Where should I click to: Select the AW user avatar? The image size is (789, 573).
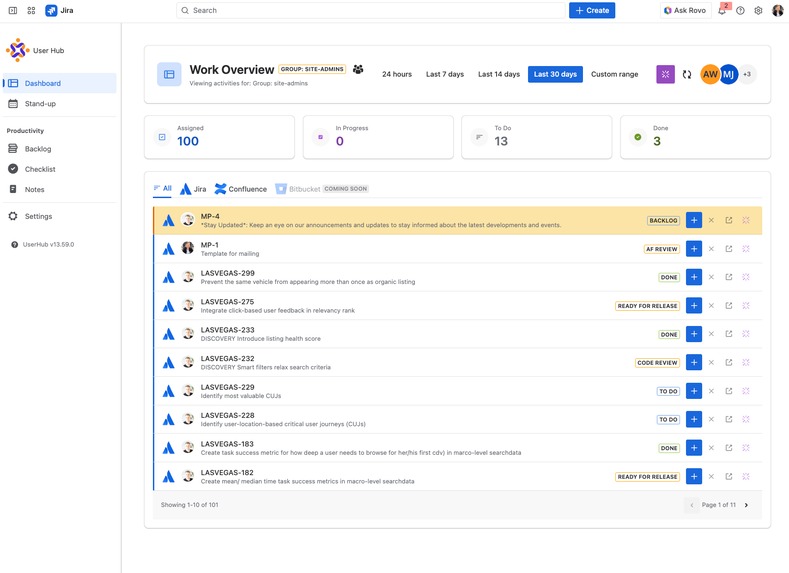(x=709, y=74)
